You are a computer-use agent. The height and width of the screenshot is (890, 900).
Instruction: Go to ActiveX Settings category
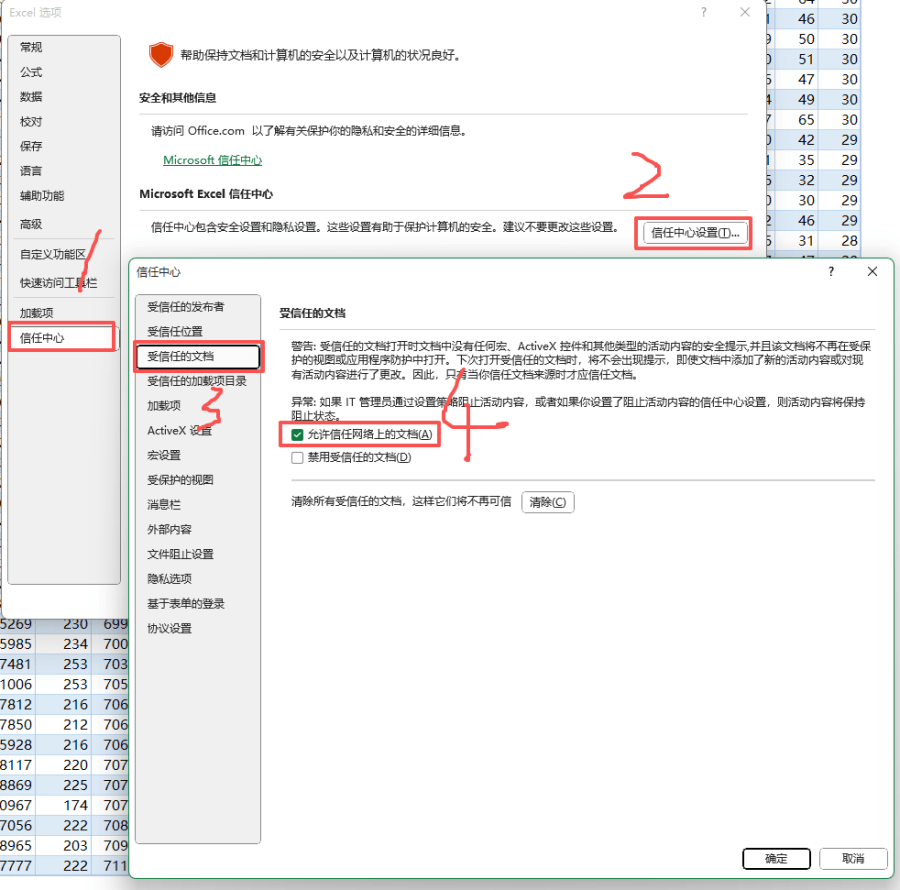pyautogui.click(x=179, y=430)
